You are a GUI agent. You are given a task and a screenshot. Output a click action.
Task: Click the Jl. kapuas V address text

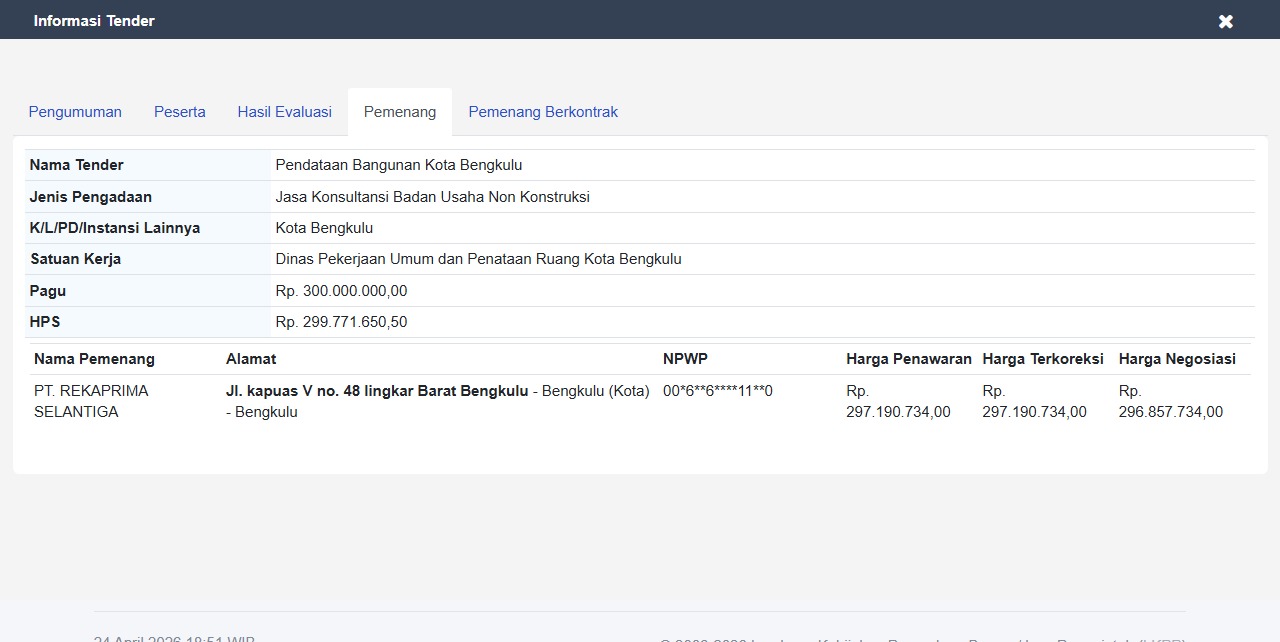[x=377, y=391]
